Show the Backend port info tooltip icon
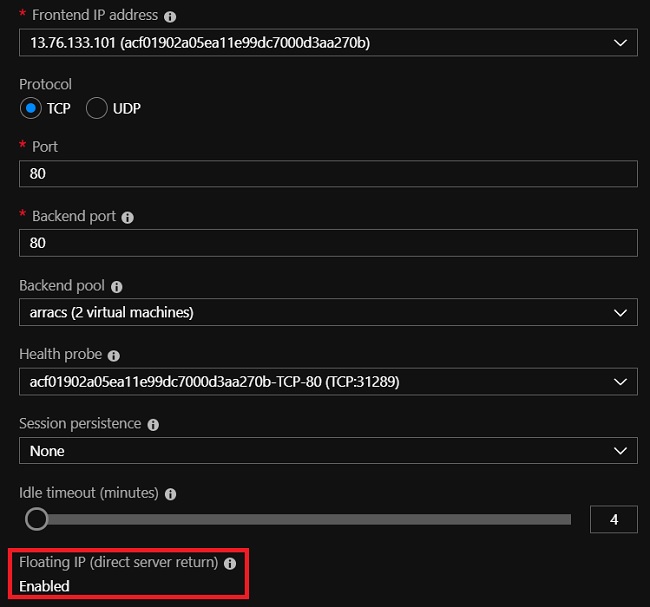Viewport: 650px width, 607px height. coord(127,218)
